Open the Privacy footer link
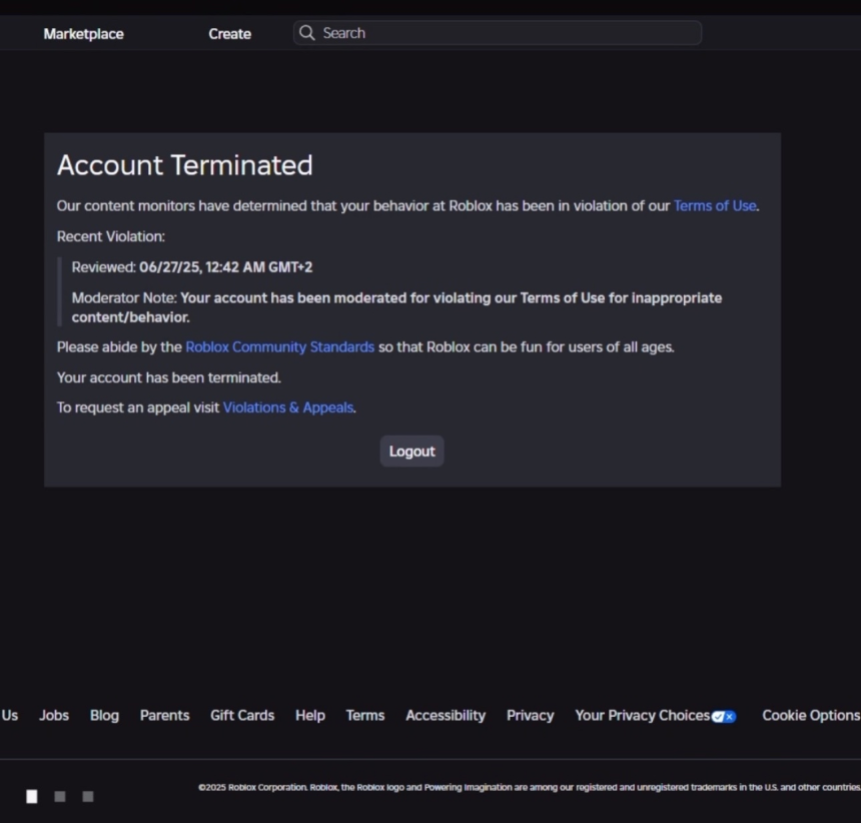Image resolution: width=861 pixels, height=823 pixels. click(x=530, y=715)
